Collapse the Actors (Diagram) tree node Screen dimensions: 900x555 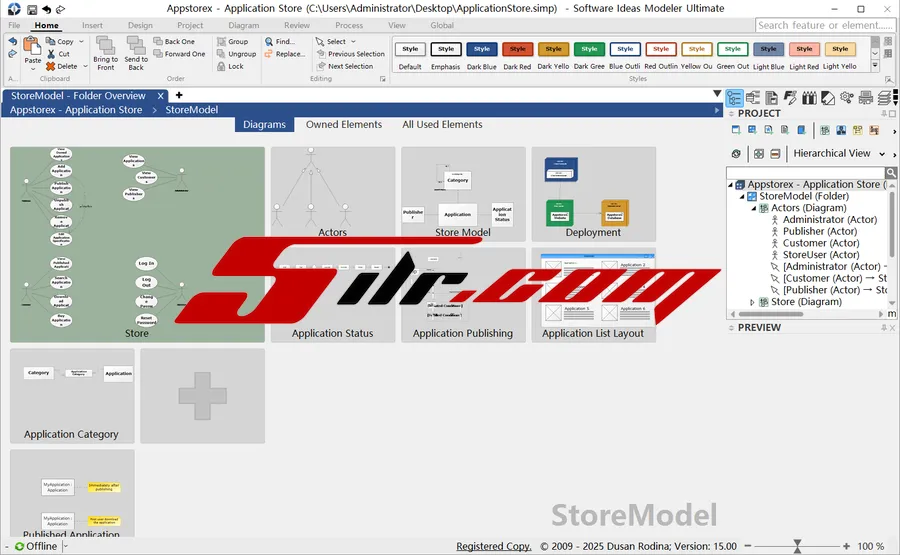click(754, 208)
